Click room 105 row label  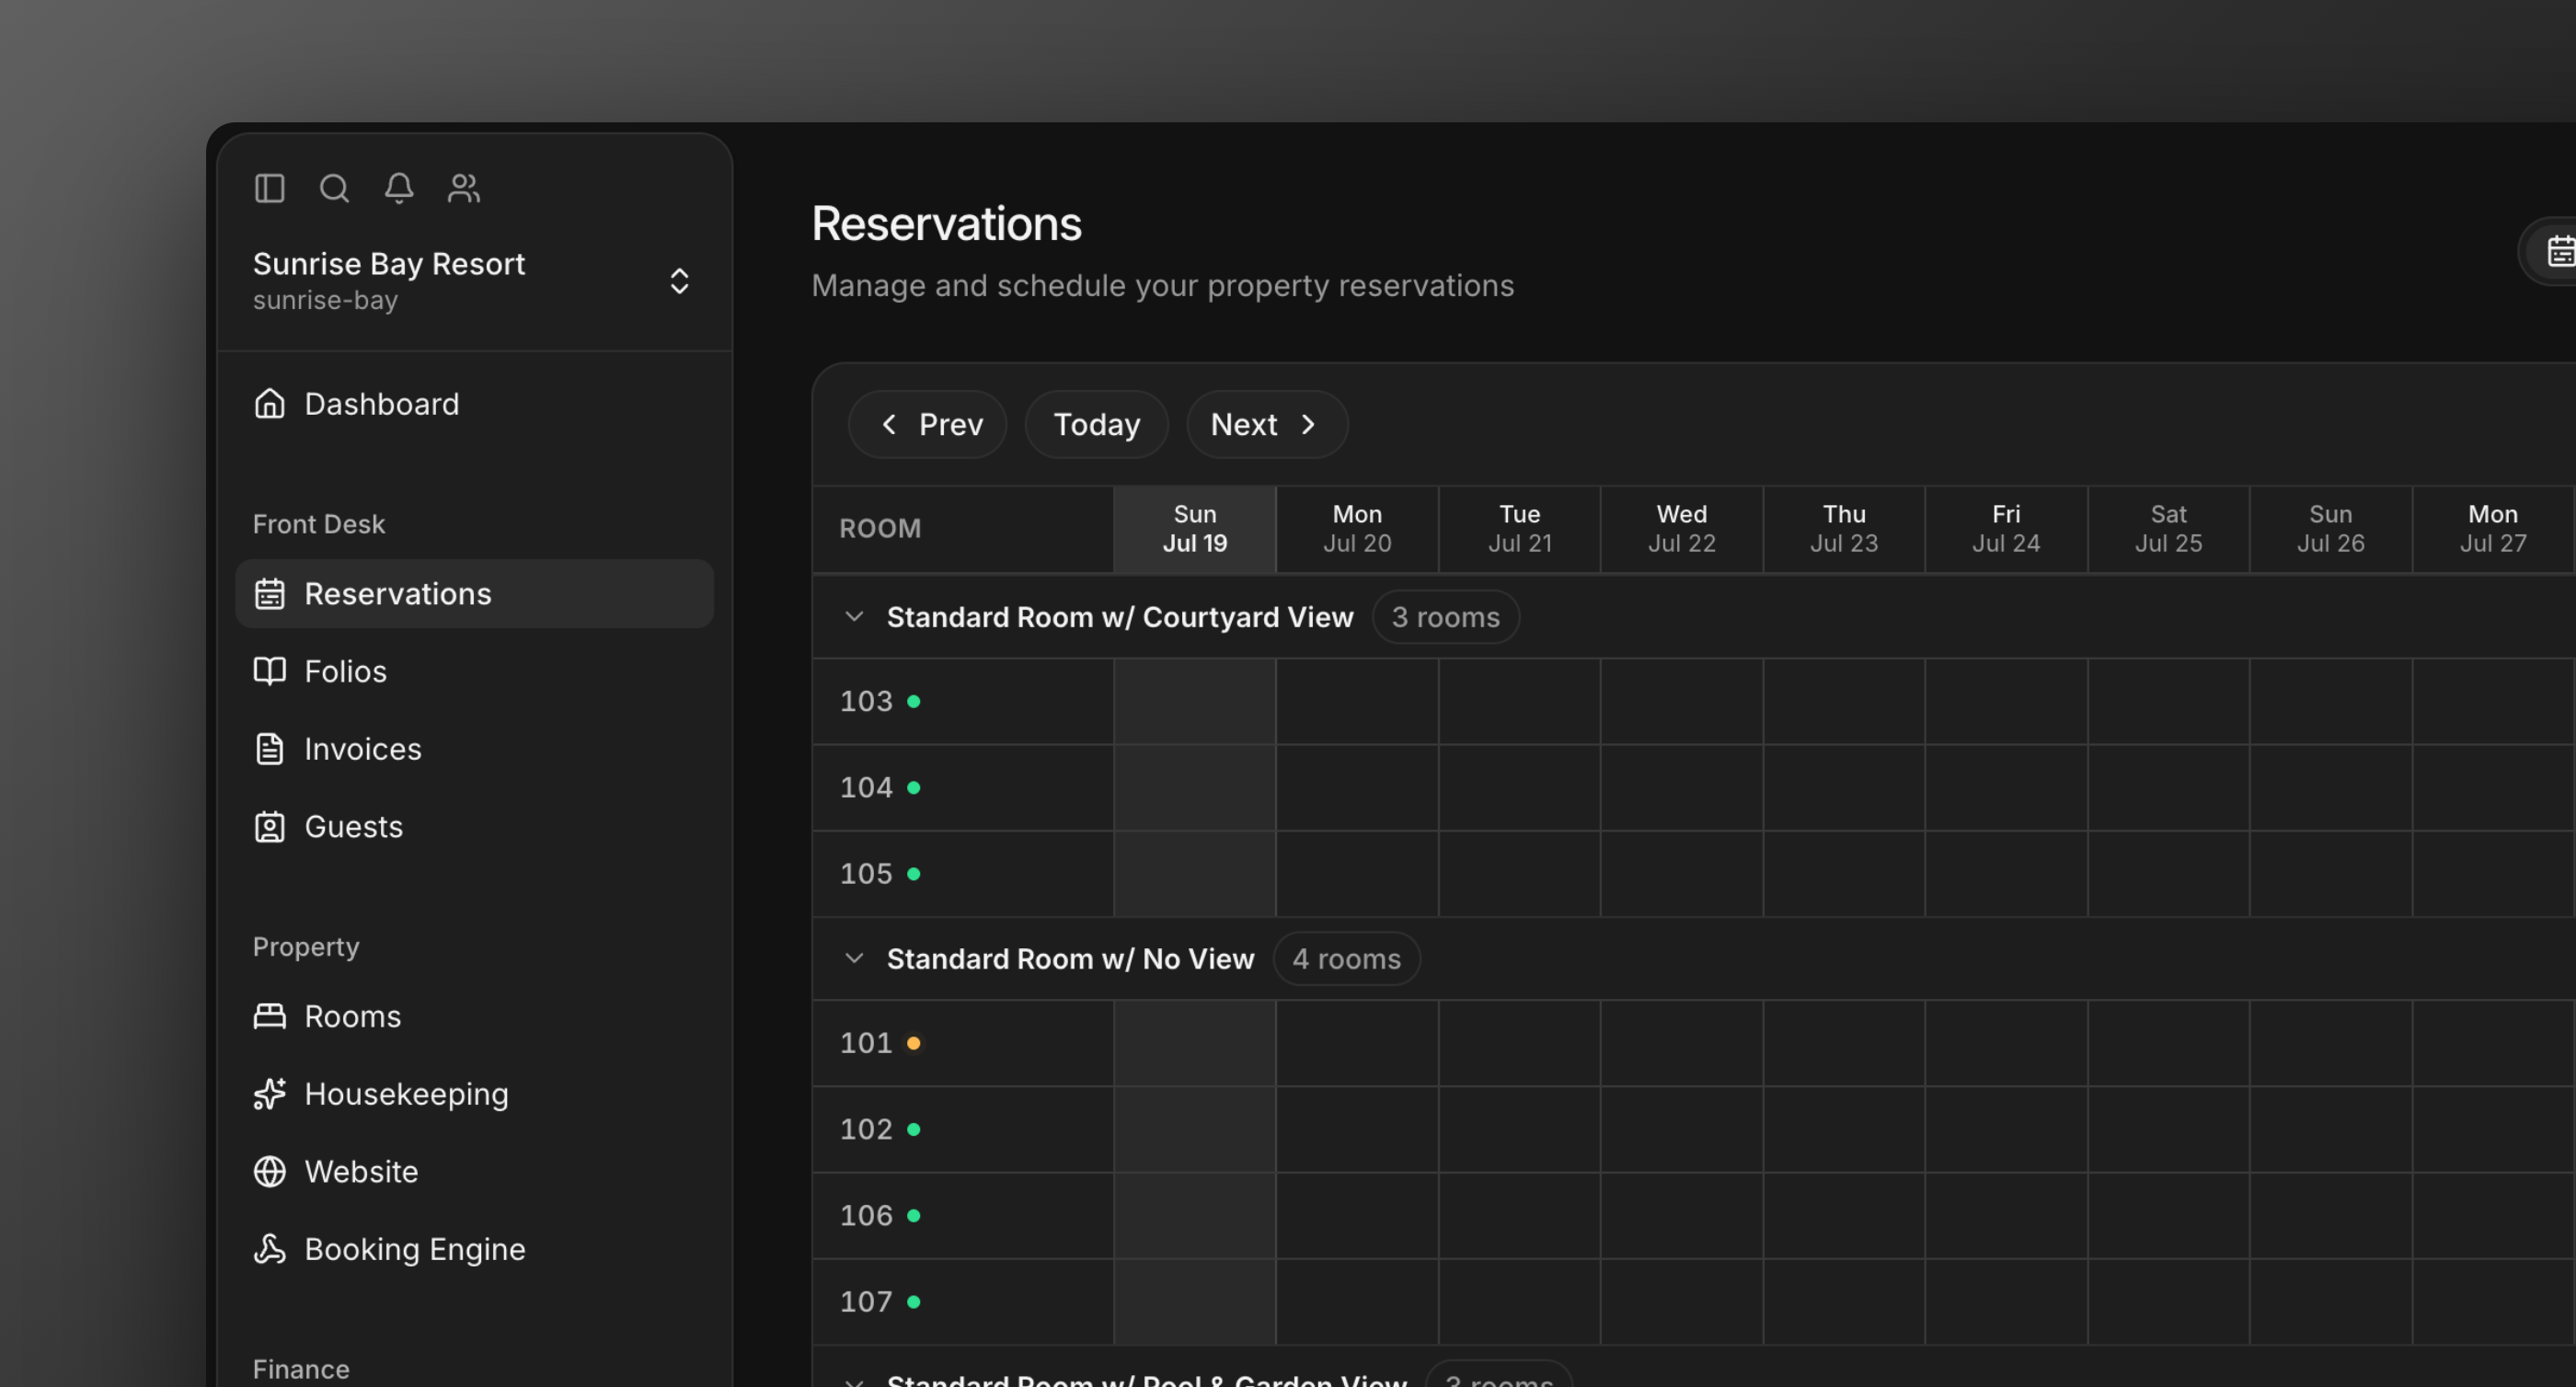point(866,874)
